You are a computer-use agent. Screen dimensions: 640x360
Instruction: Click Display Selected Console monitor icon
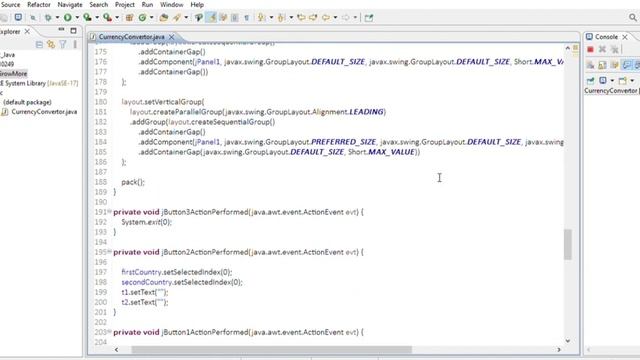[602, 80]
